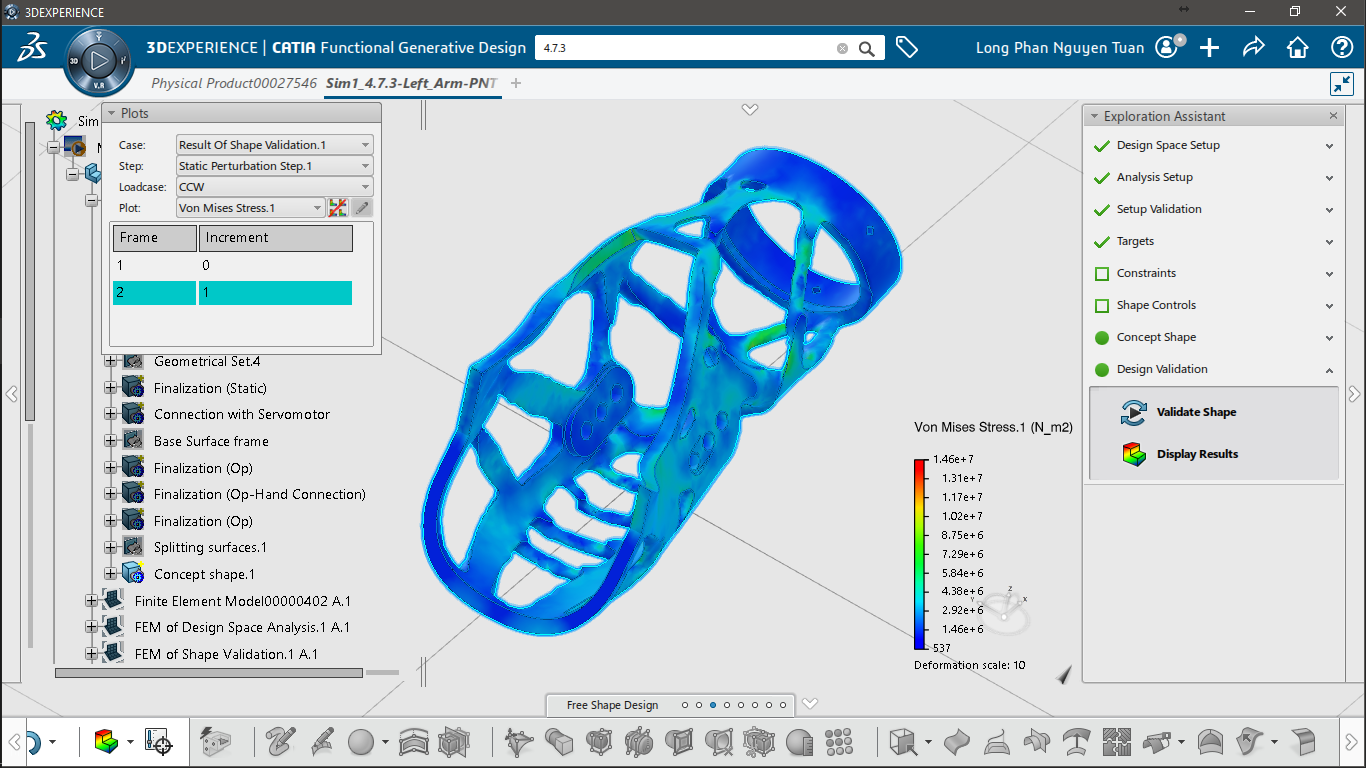Select the sphere primitive tool
Image resolution: width=1366 pixels, height=768 pixels.
361,742
